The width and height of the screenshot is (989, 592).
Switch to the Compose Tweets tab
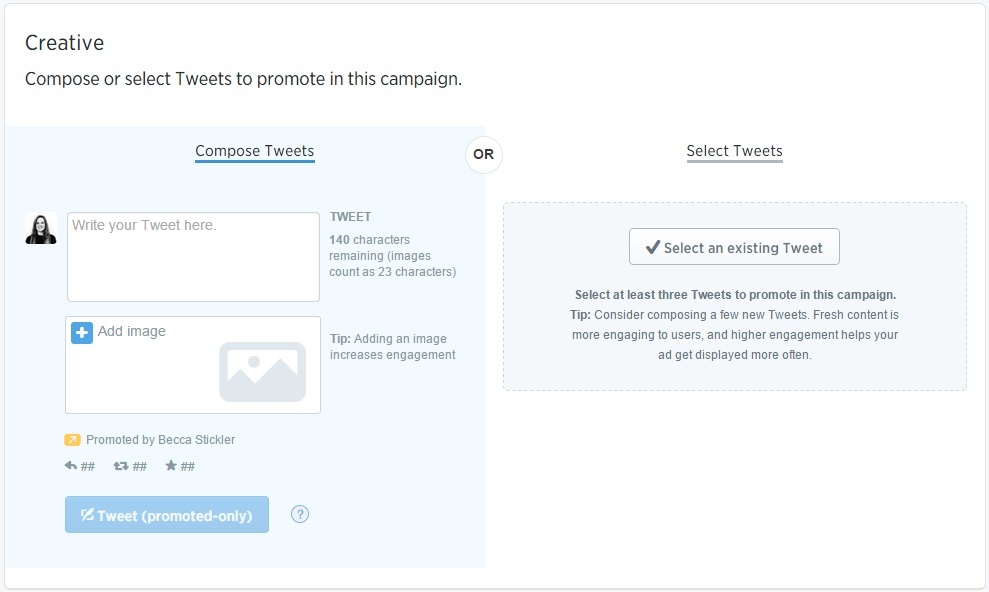(x=255, y=151)
